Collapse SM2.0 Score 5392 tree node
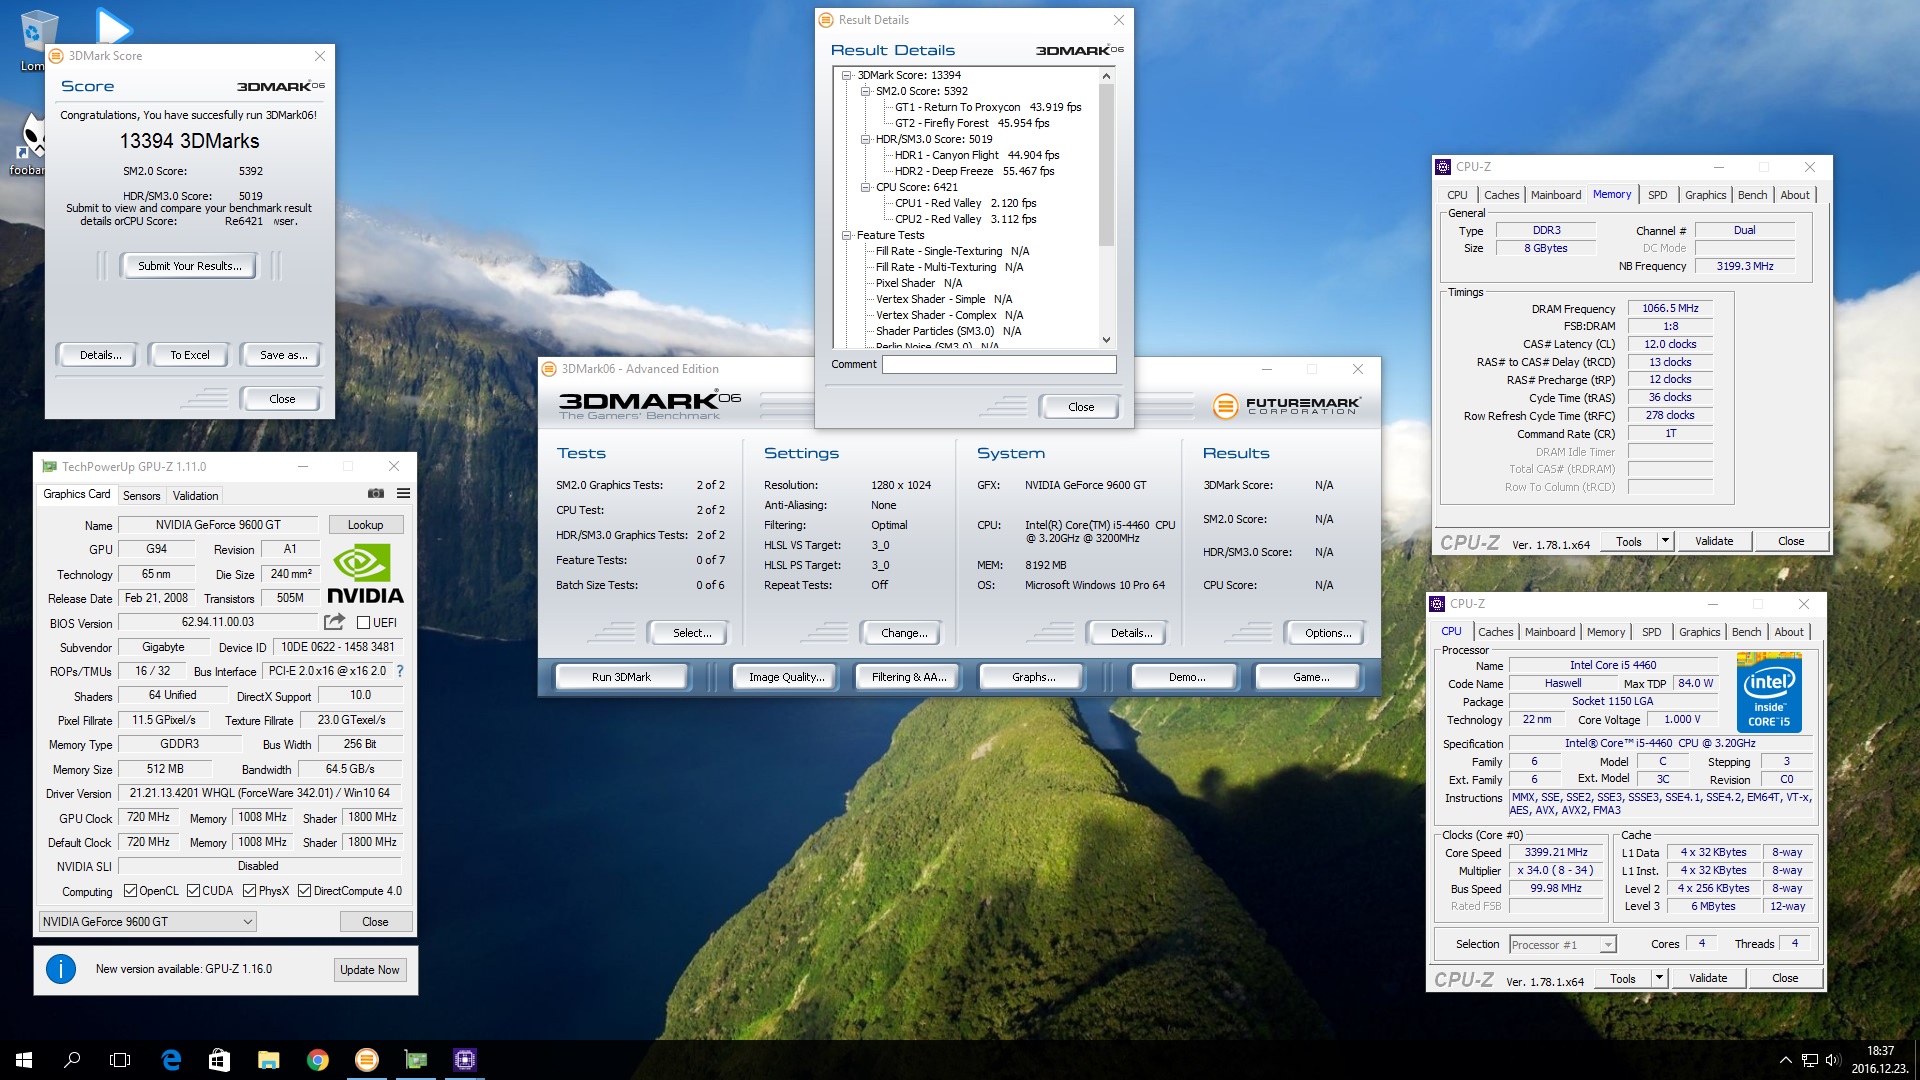The width and height of the screenshot is (1920, 1080). pos(866,91)
